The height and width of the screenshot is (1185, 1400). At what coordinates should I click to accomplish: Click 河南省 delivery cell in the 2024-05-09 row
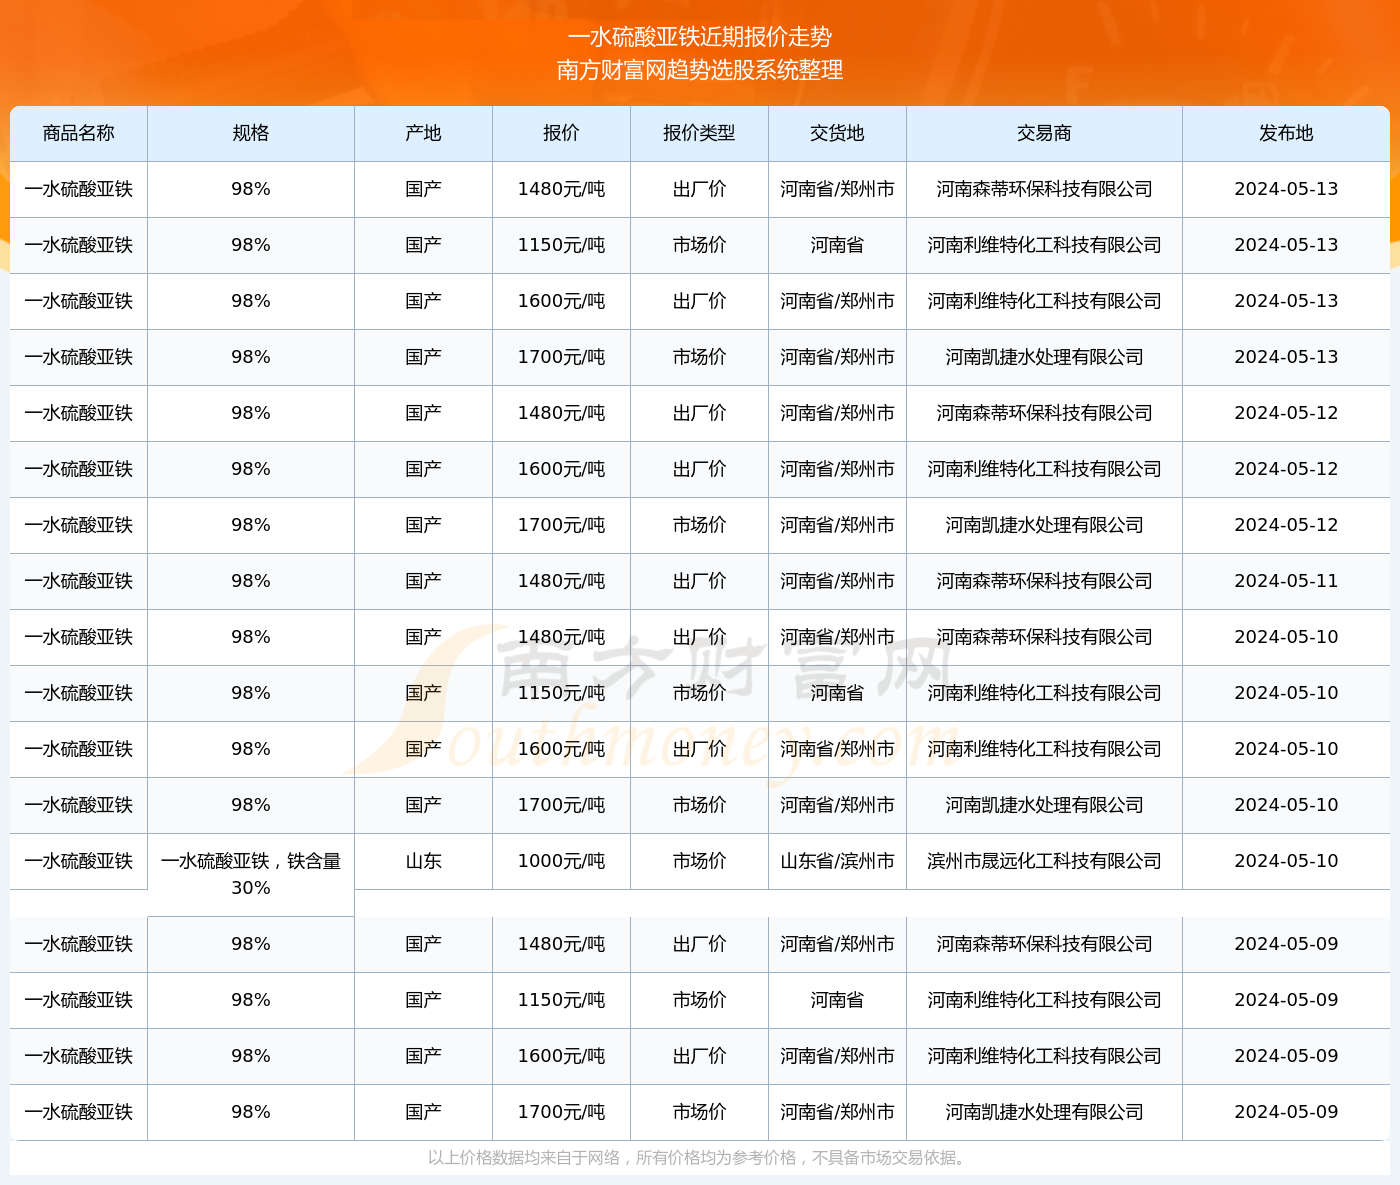[837, 1000]
